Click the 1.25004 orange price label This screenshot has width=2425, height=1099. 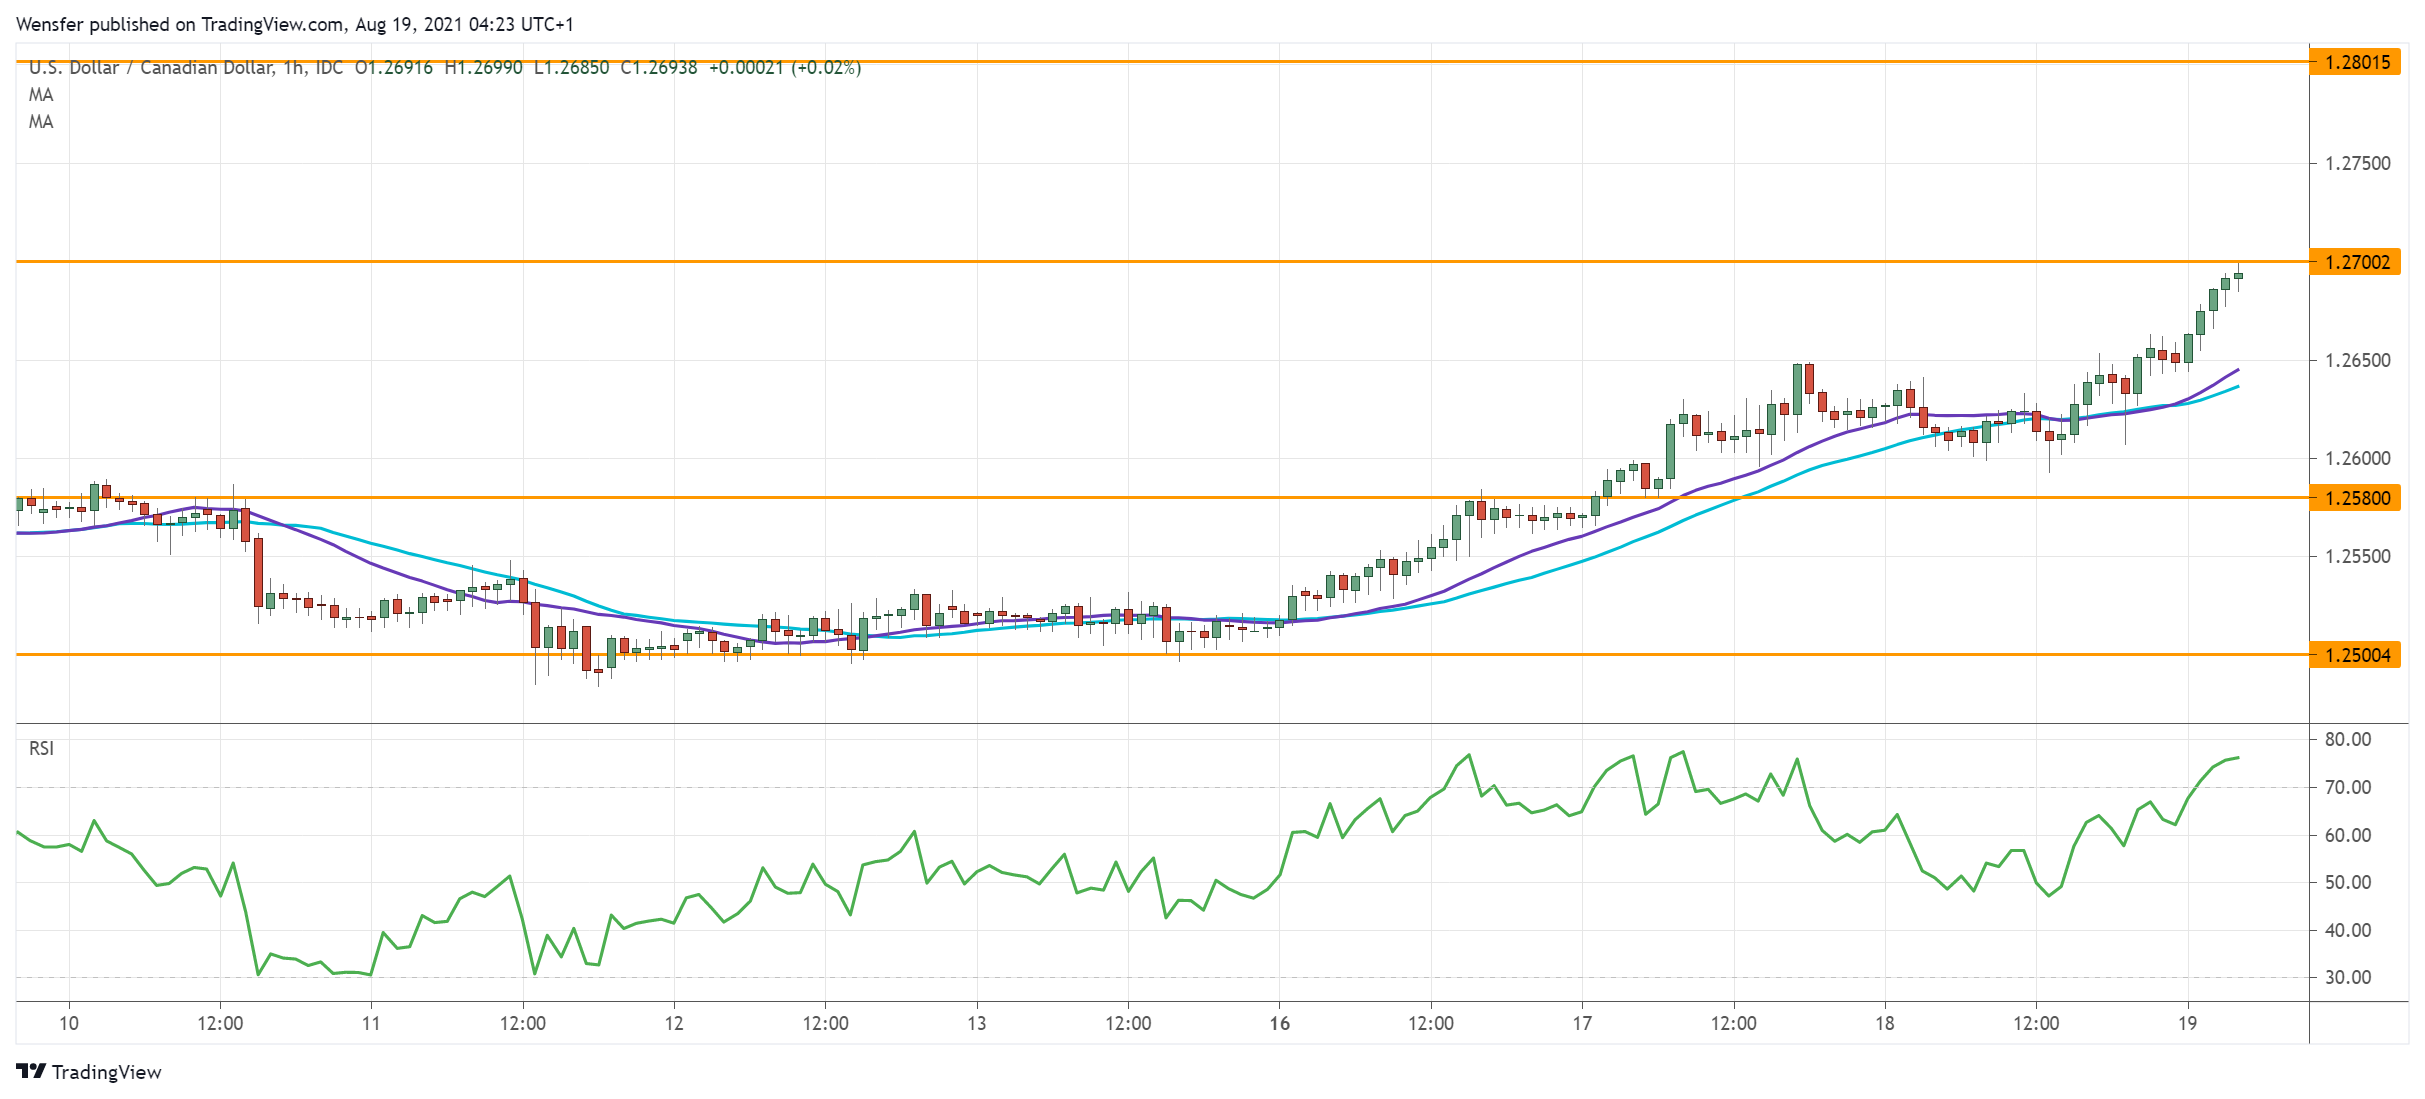[x=2356, y=655]
